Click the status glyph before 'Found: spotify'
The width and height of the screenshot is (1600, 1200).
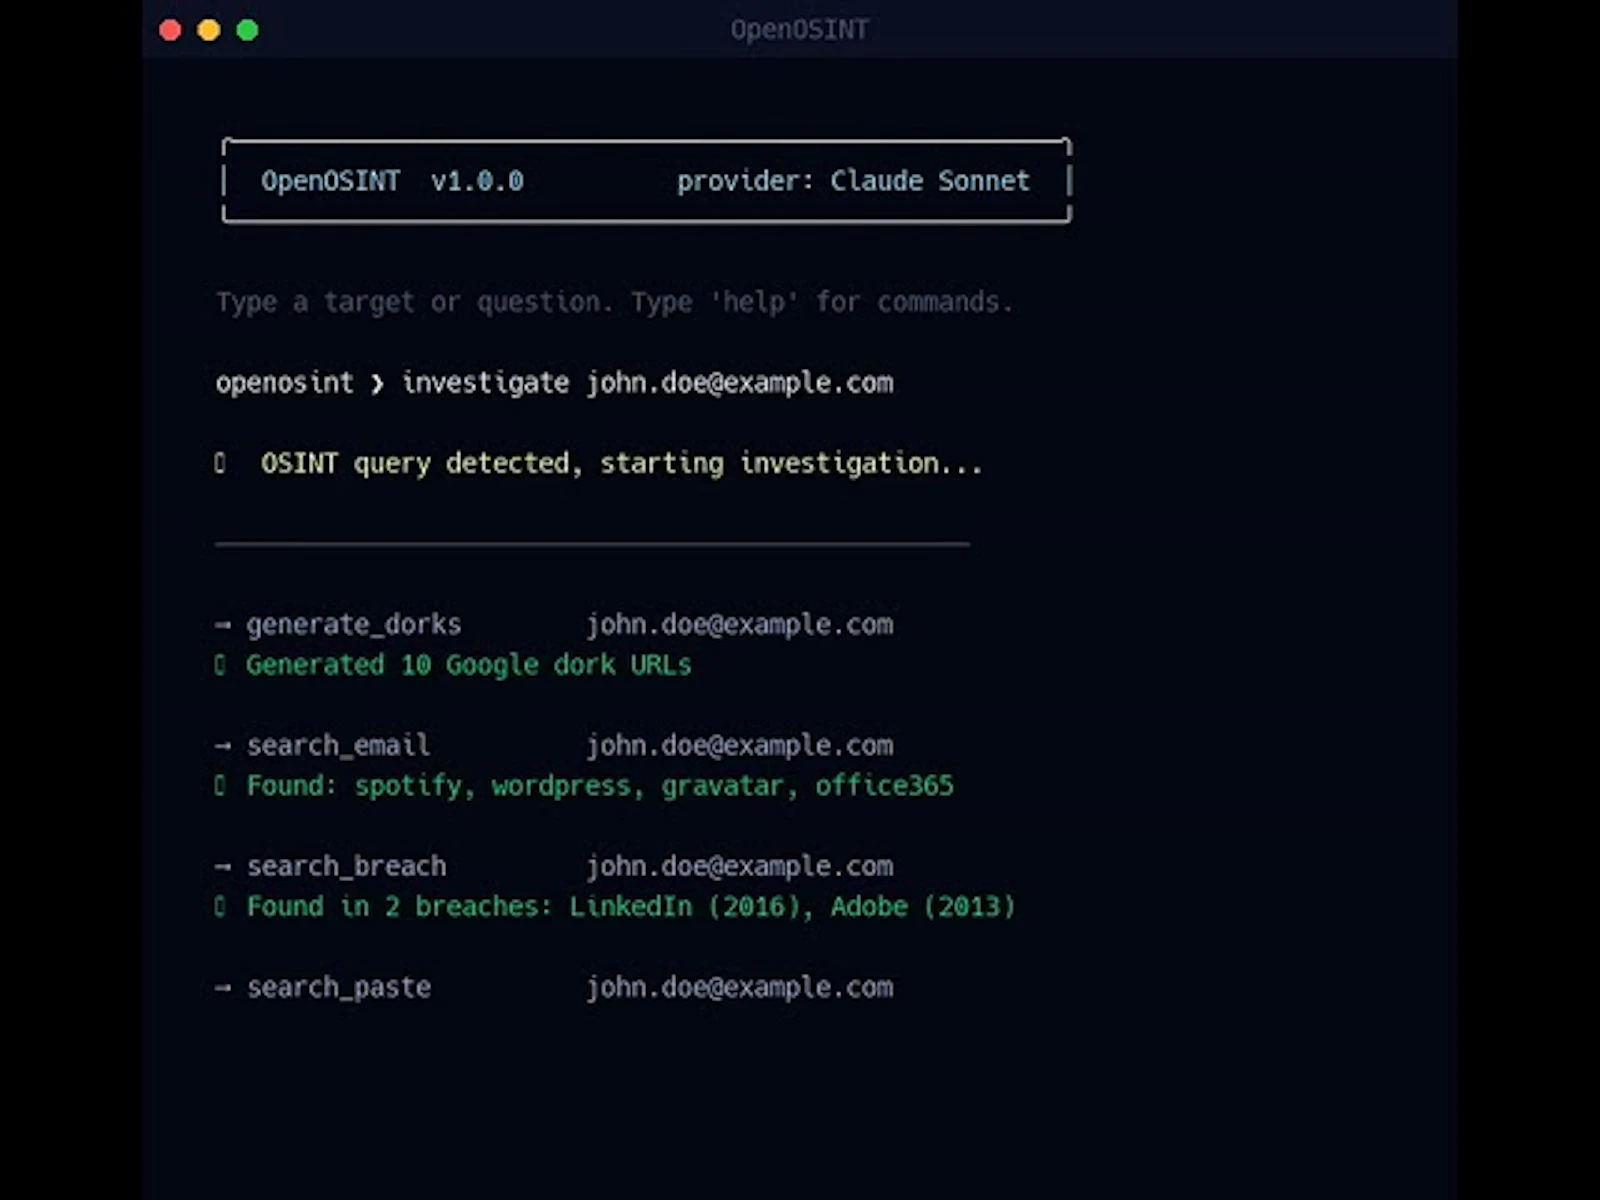220,786
